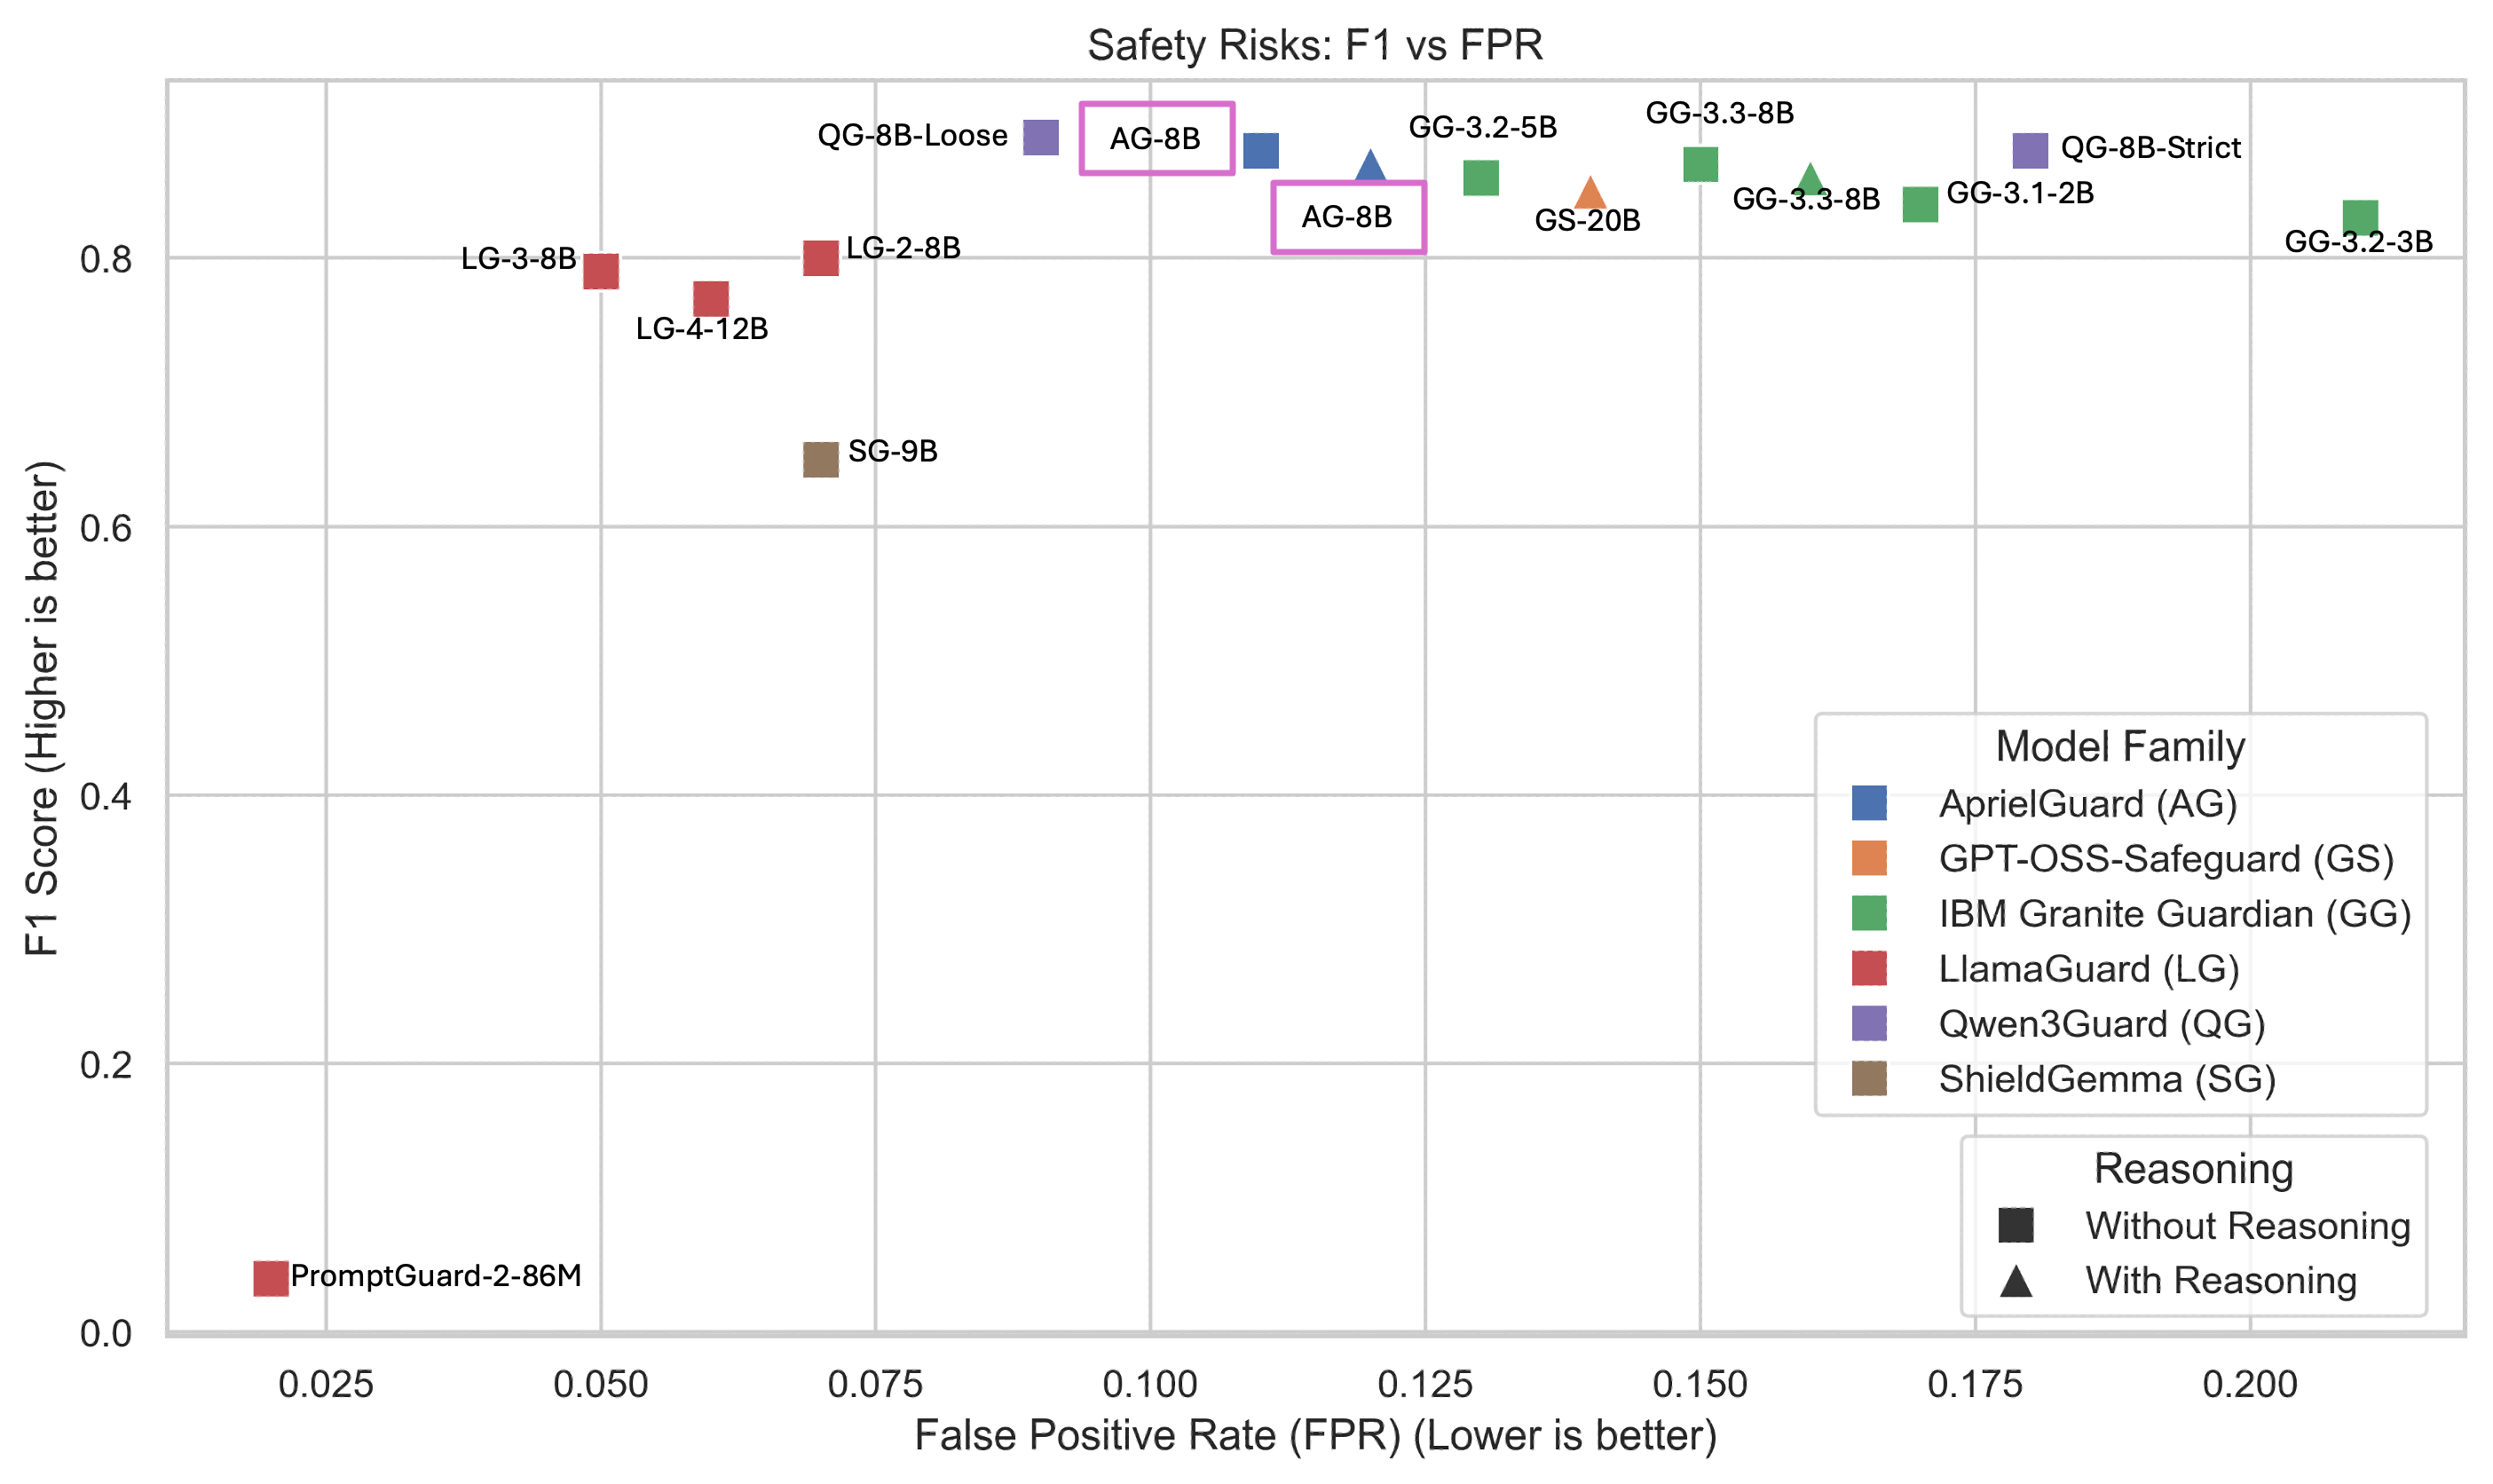Click the orange GS-20B triangle marker
This screenshot has height=1484, width=2493.
[1590, 193]
